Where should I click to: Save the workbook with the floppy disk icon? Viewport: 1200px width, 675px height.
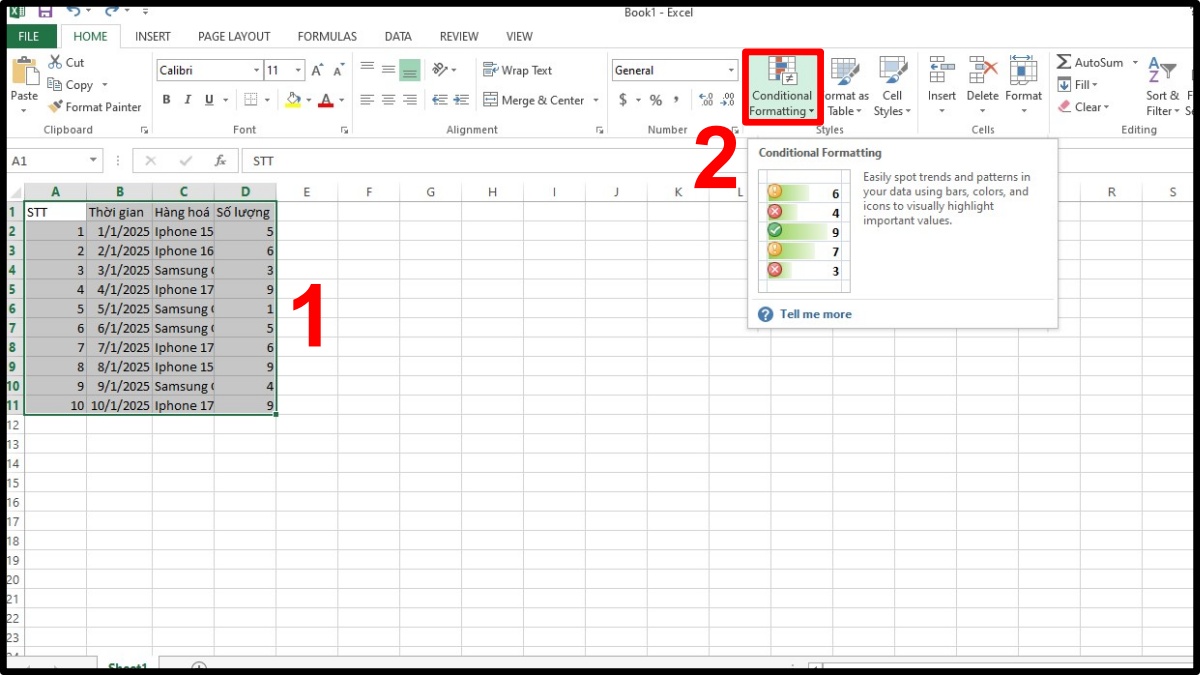[45, 12]
